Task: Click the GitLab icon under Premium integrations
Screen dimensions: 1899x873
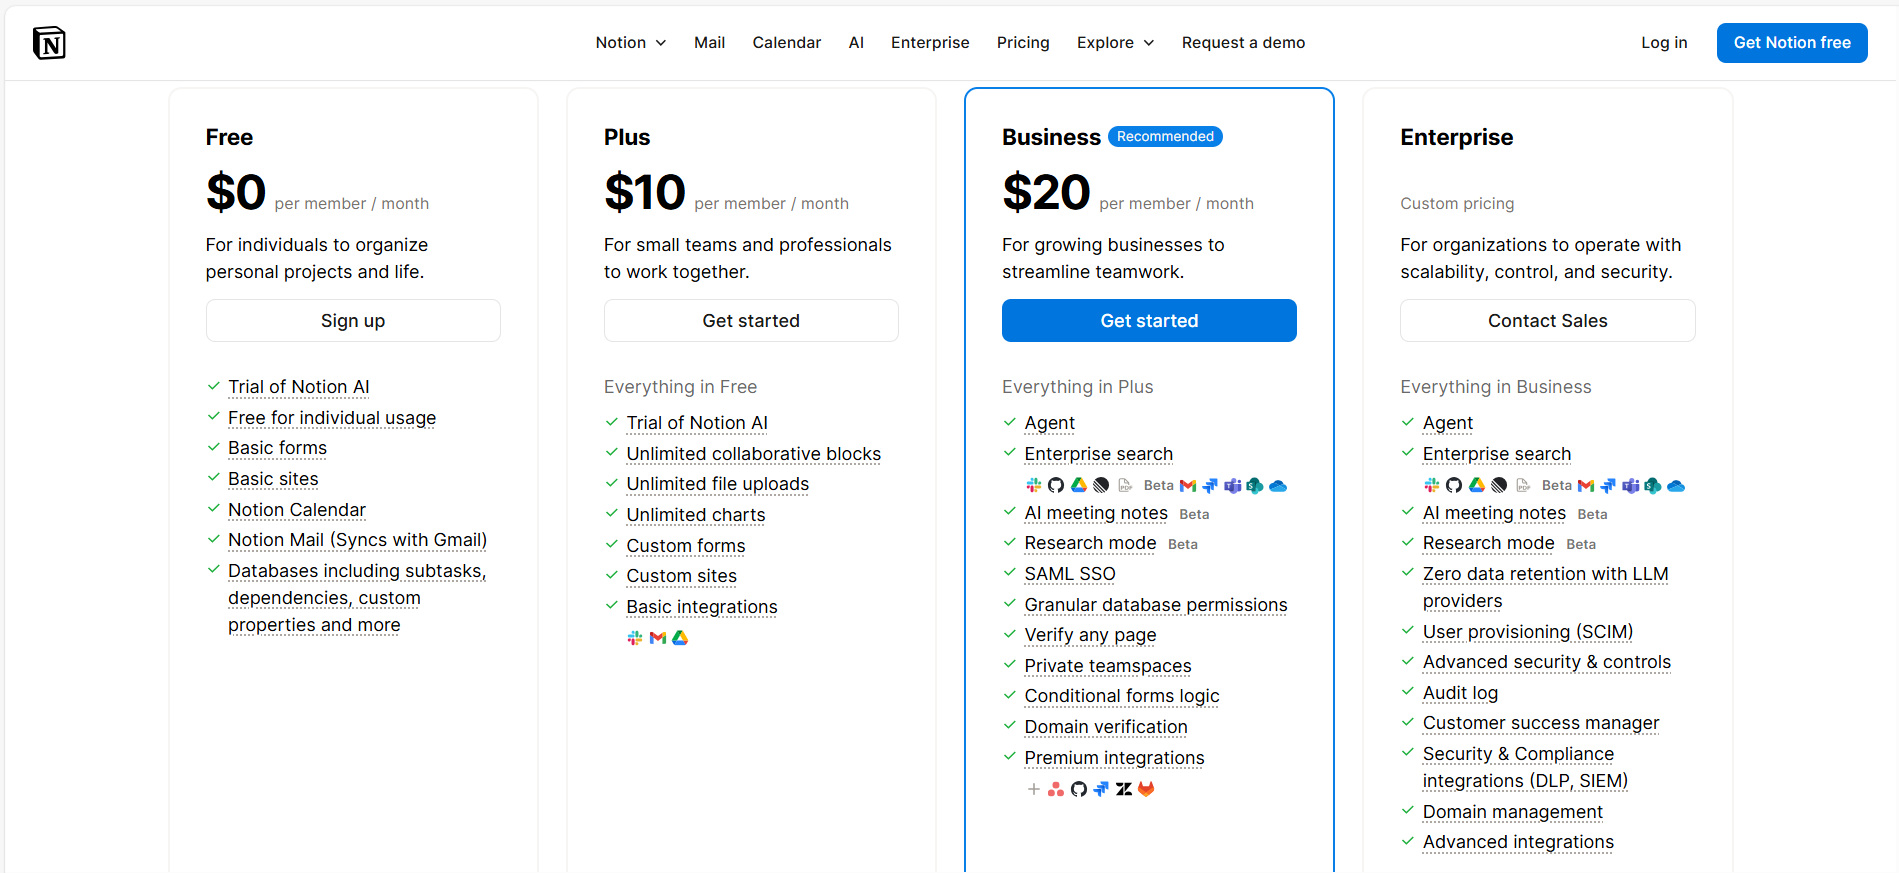Action: pos(1146,789)
